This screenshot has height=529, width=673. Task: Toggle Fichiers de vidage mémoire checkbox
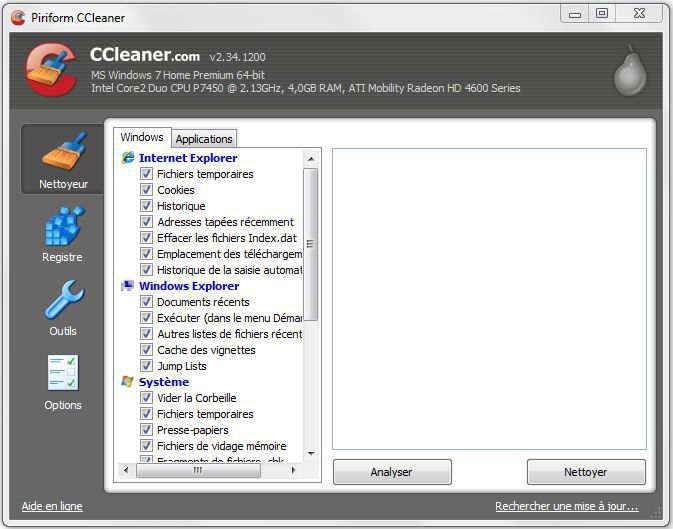[x=146, y=445]
